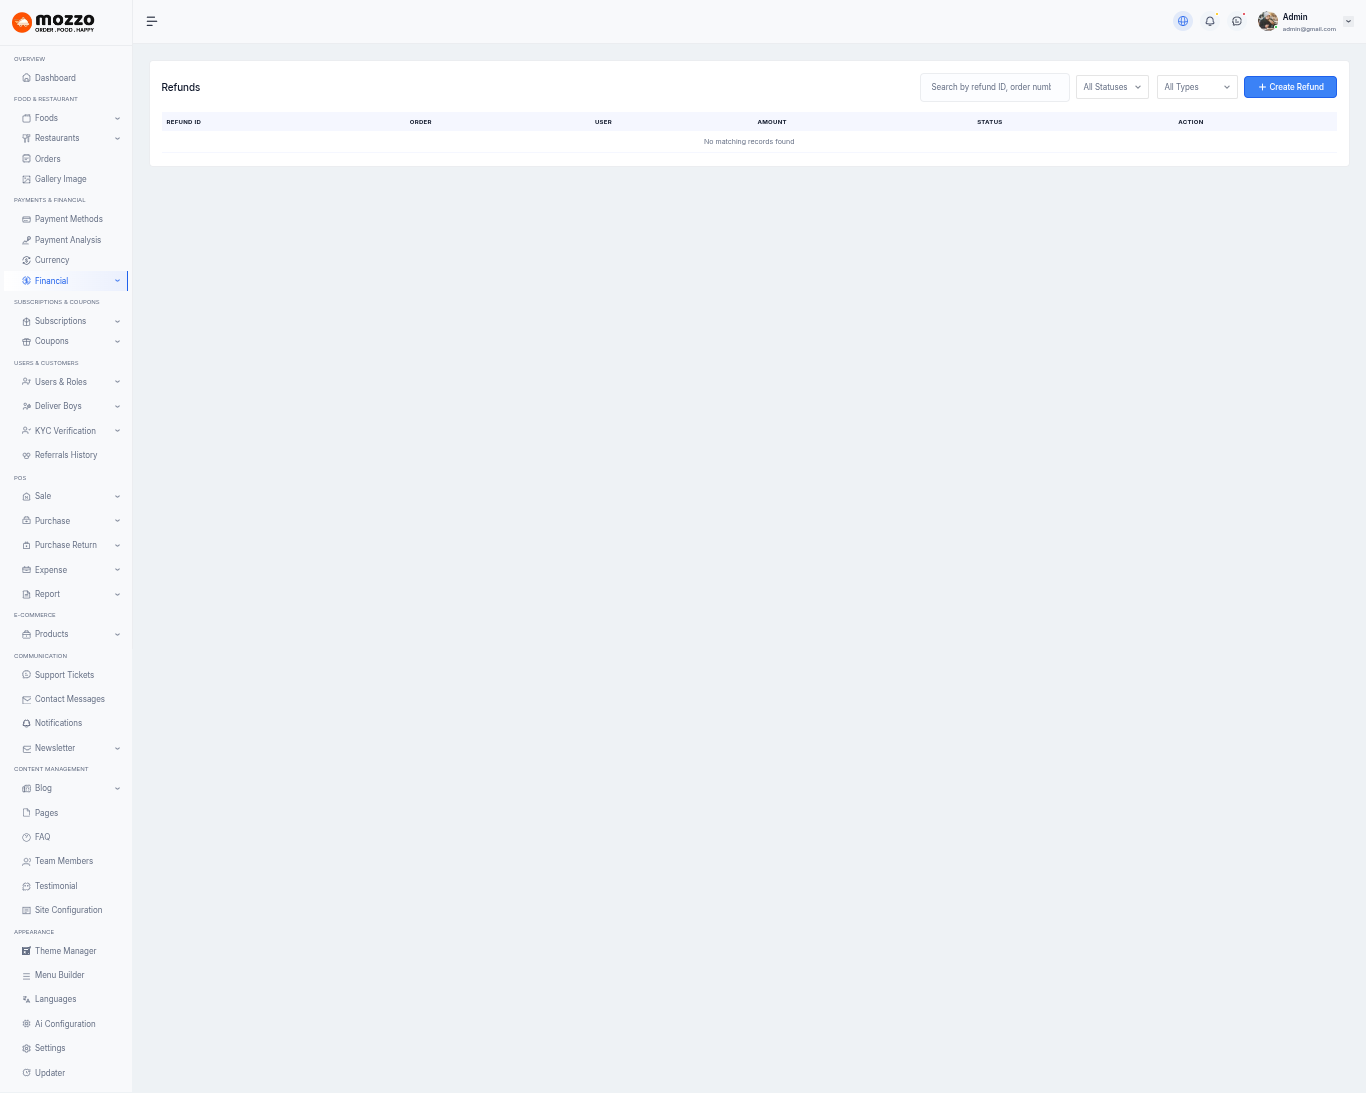Open the chat messages icon in header

pyautogui.click(x=1237, y=21)
